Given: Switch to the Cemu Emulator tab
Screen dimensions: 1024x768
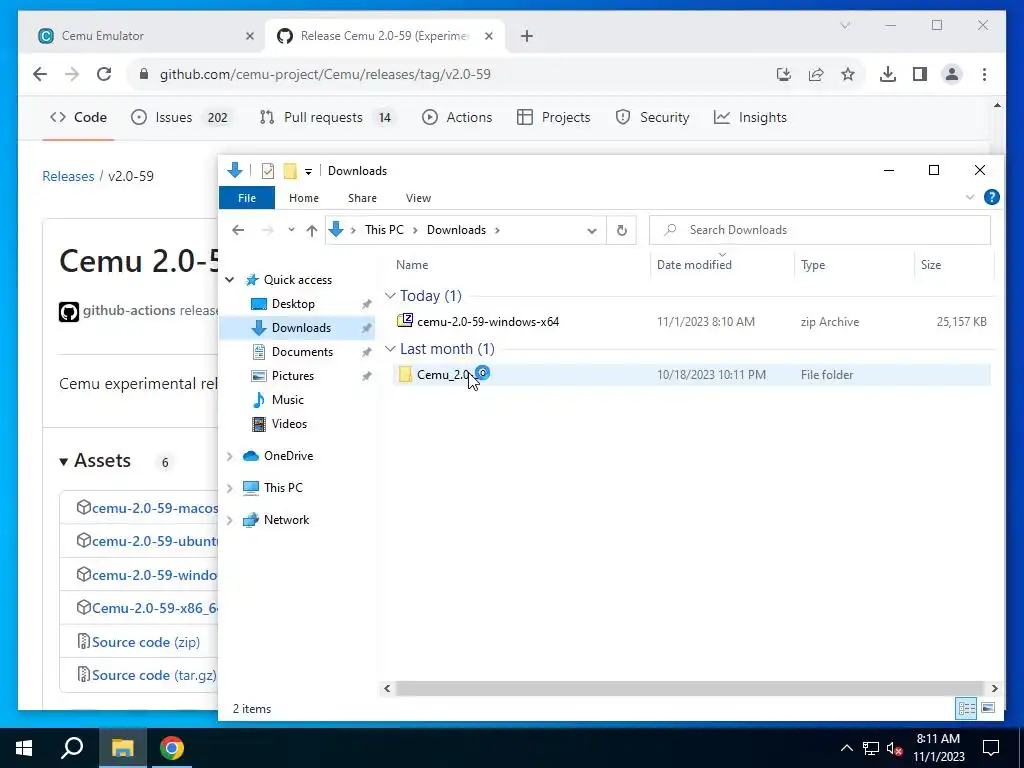Looking at the screenshot, I should [144, 36].
